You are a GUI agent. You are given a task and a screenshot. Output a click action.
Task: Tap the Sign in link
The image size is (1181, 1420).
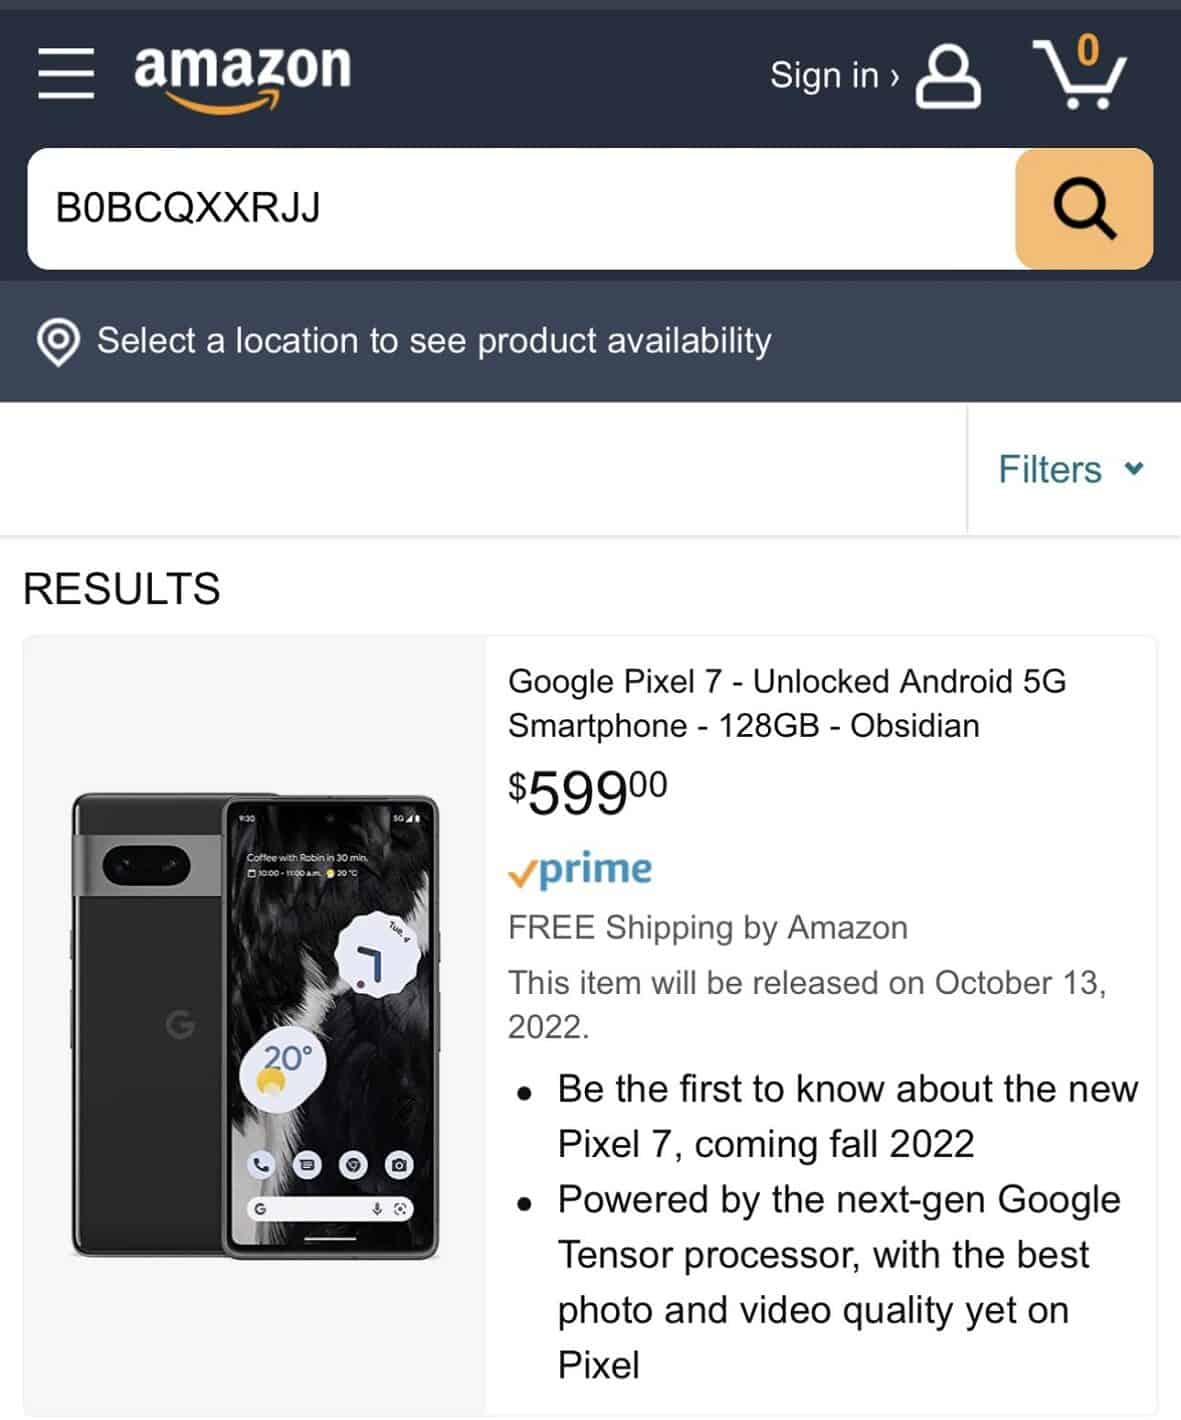coord(833,75)
